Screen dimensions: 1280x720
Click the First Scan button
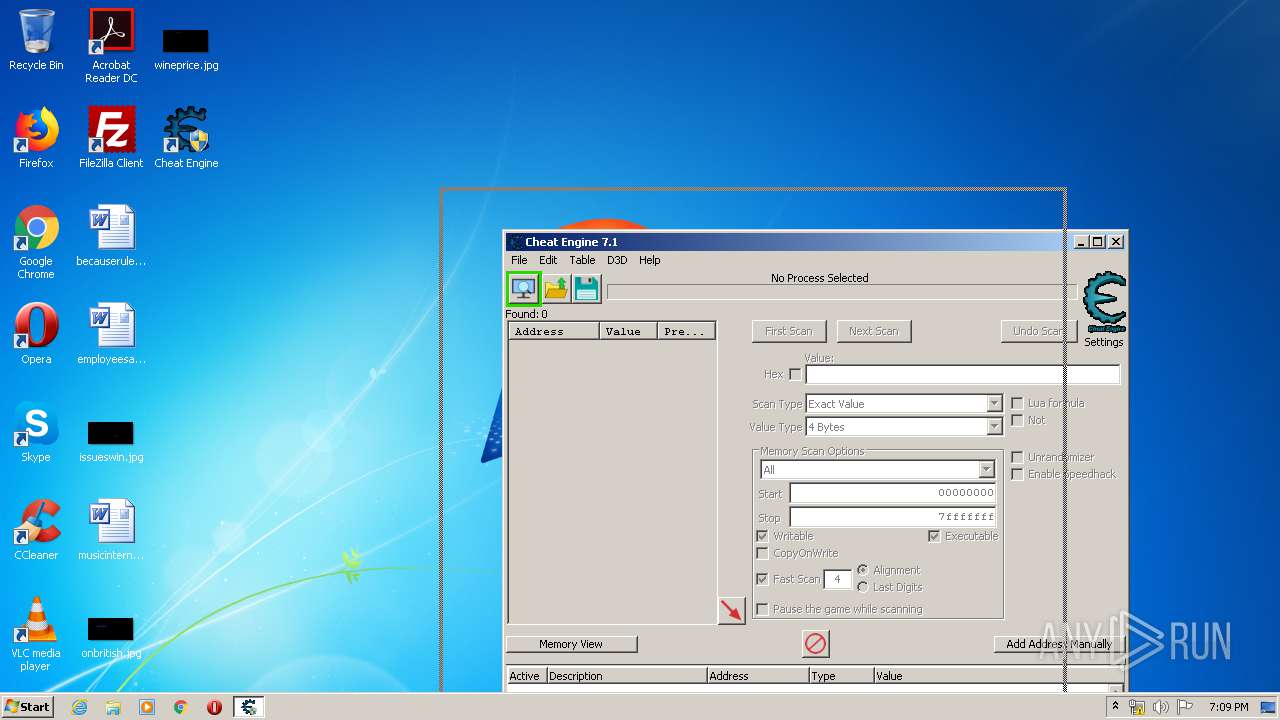[789, 331]
